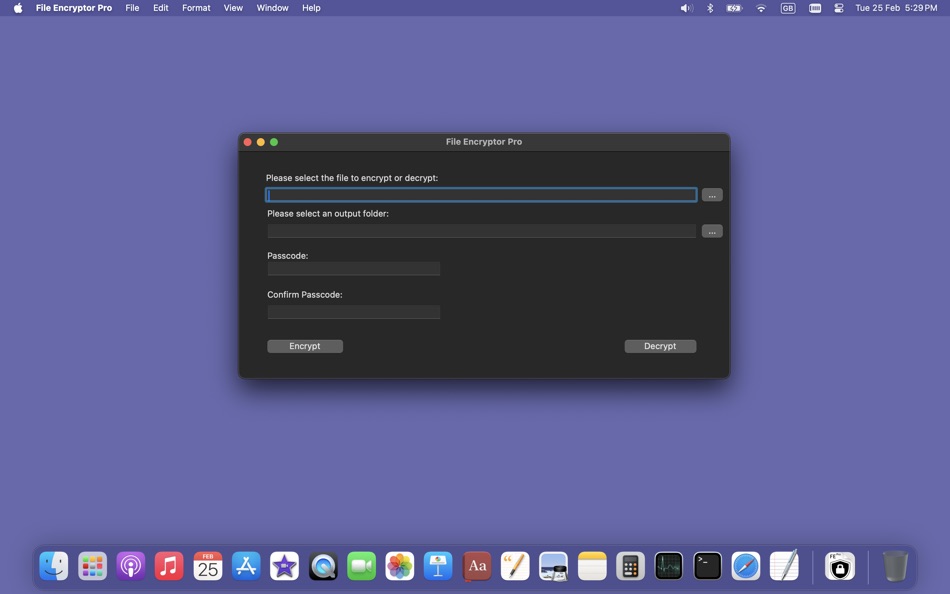Click into the Confirm Passcode field
The width and height of the screenshot is (950, 594).
354,312
